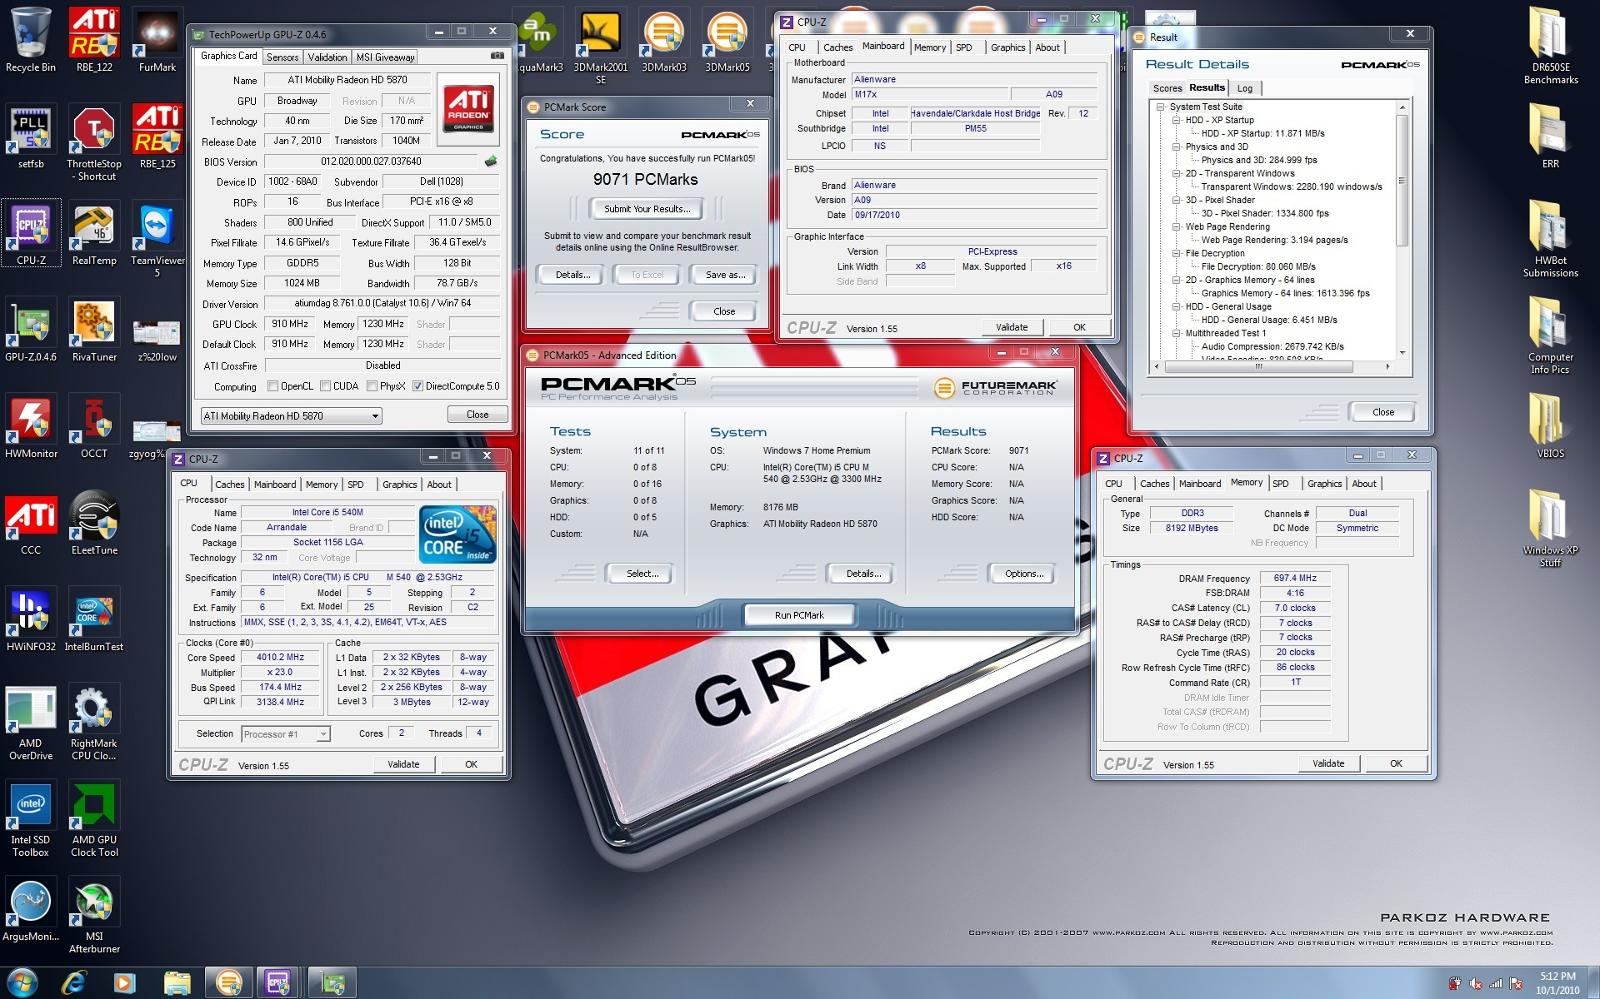Click the BIOS save chip icon in GPU-Z
The height and width of the screenshot is (999, 1600).
pos(491,161)
